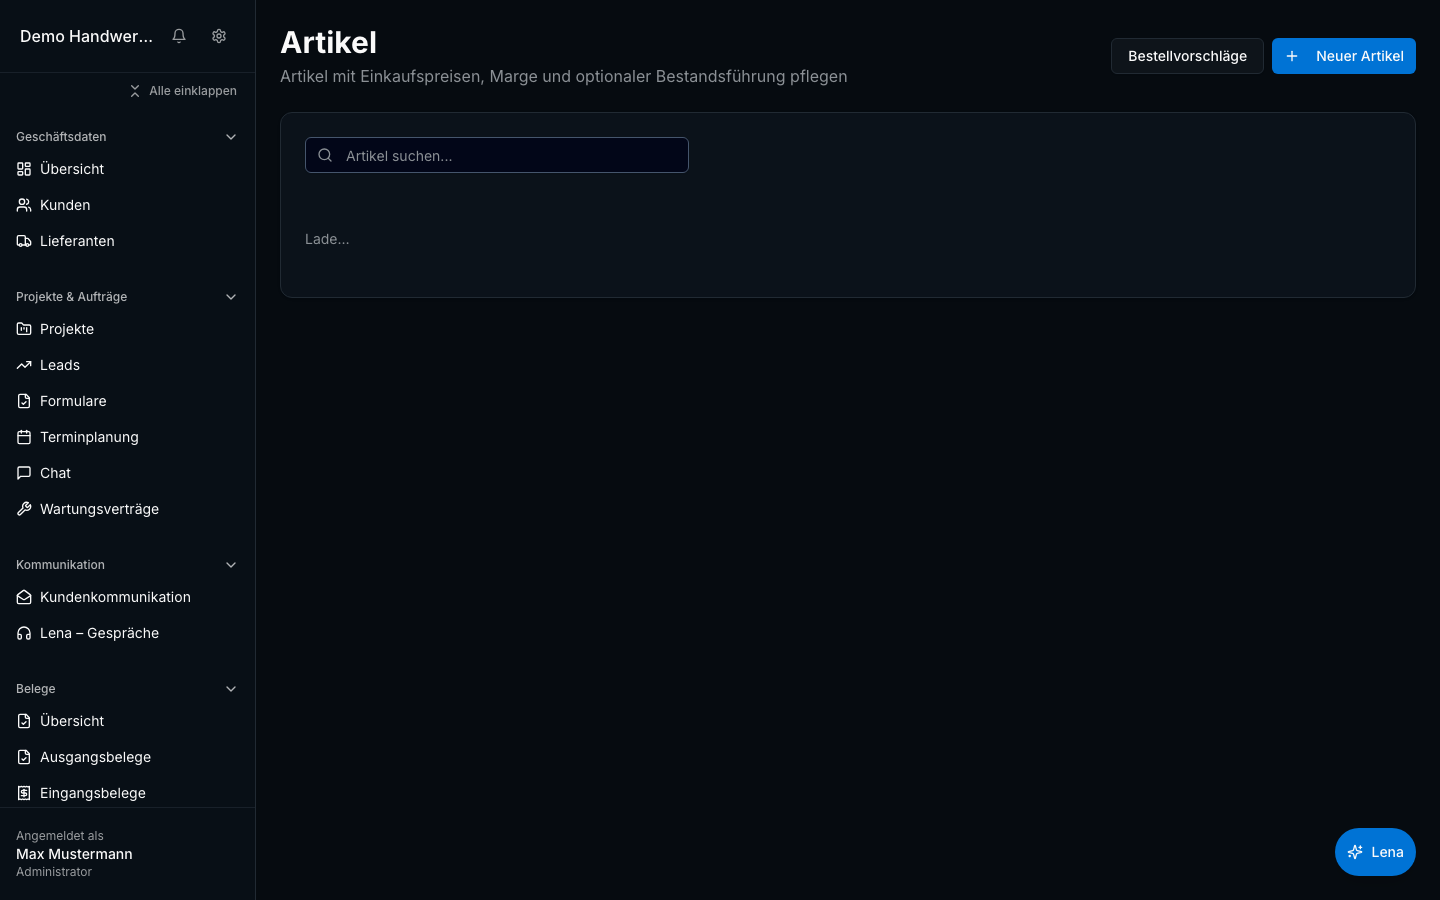Image resolution: width=1440 pixels, height=900 pixels.
Task: Collapse the Kommunikation section chevron
Action: pyautogui.click(x=231, y=565)
